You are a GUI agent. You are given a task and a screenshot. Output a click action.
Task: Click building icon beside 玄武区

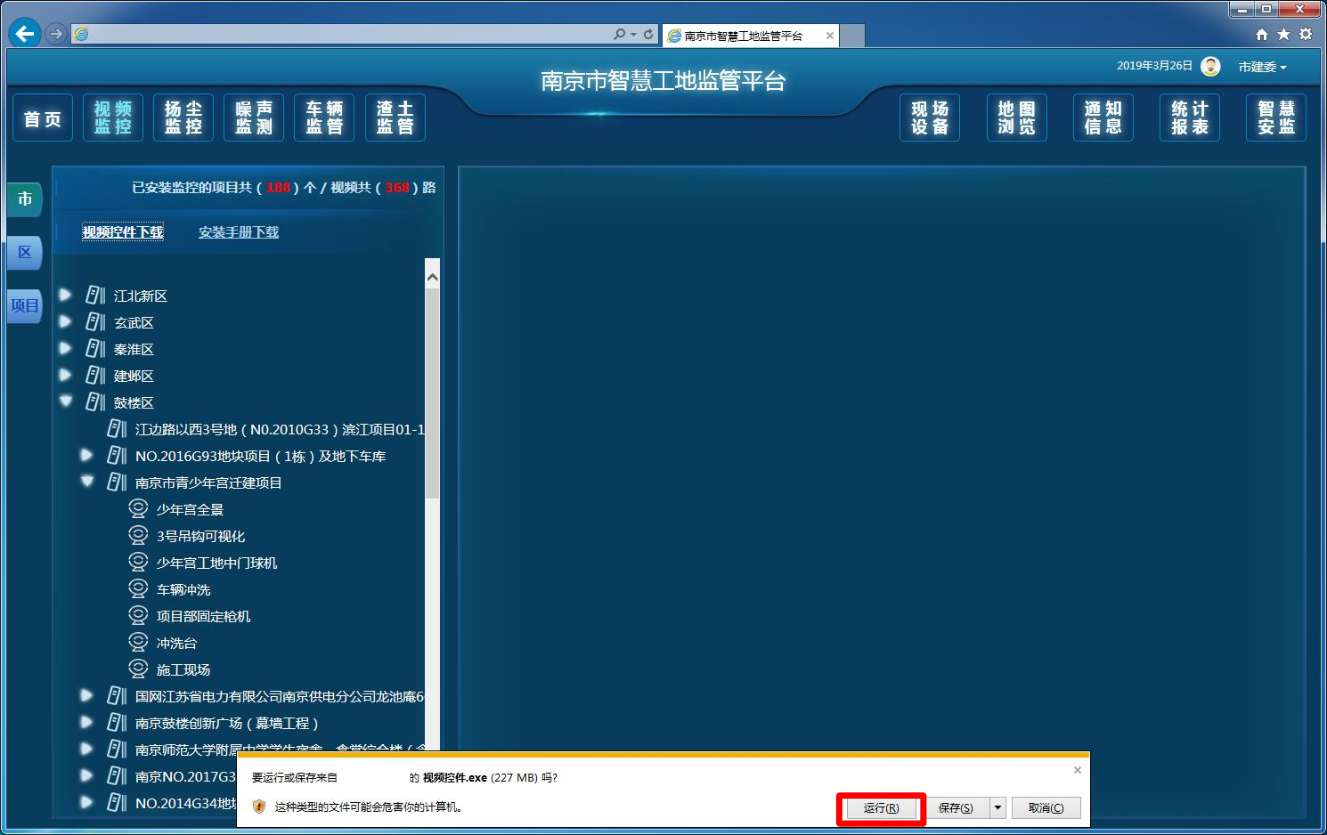[95, 322]
